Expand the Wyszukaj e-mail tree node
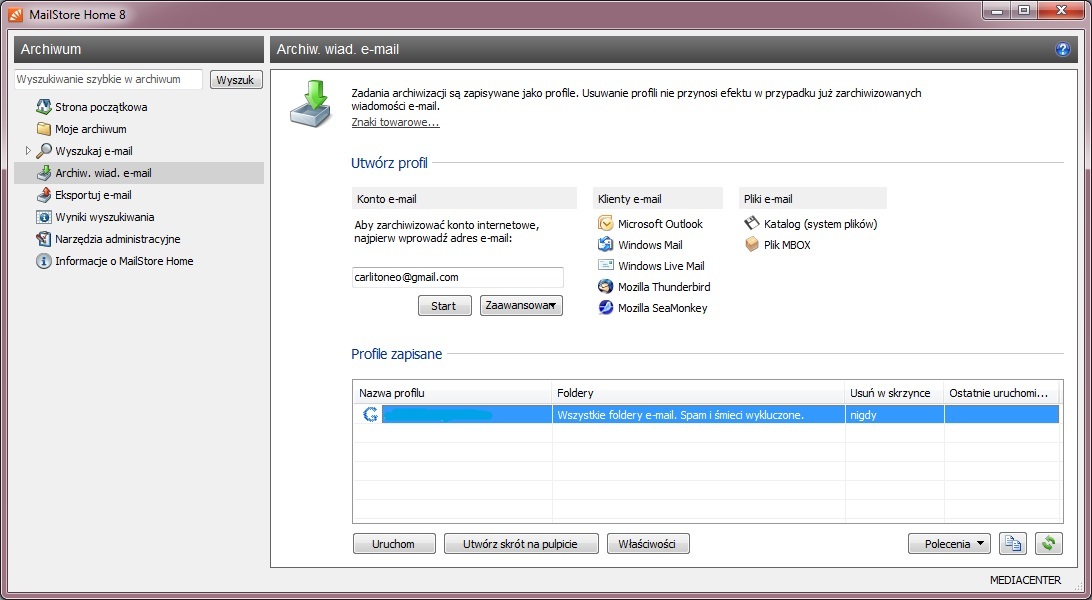Screen dimensions: 1092x600 pyautogui.click(x=28, y=150)
